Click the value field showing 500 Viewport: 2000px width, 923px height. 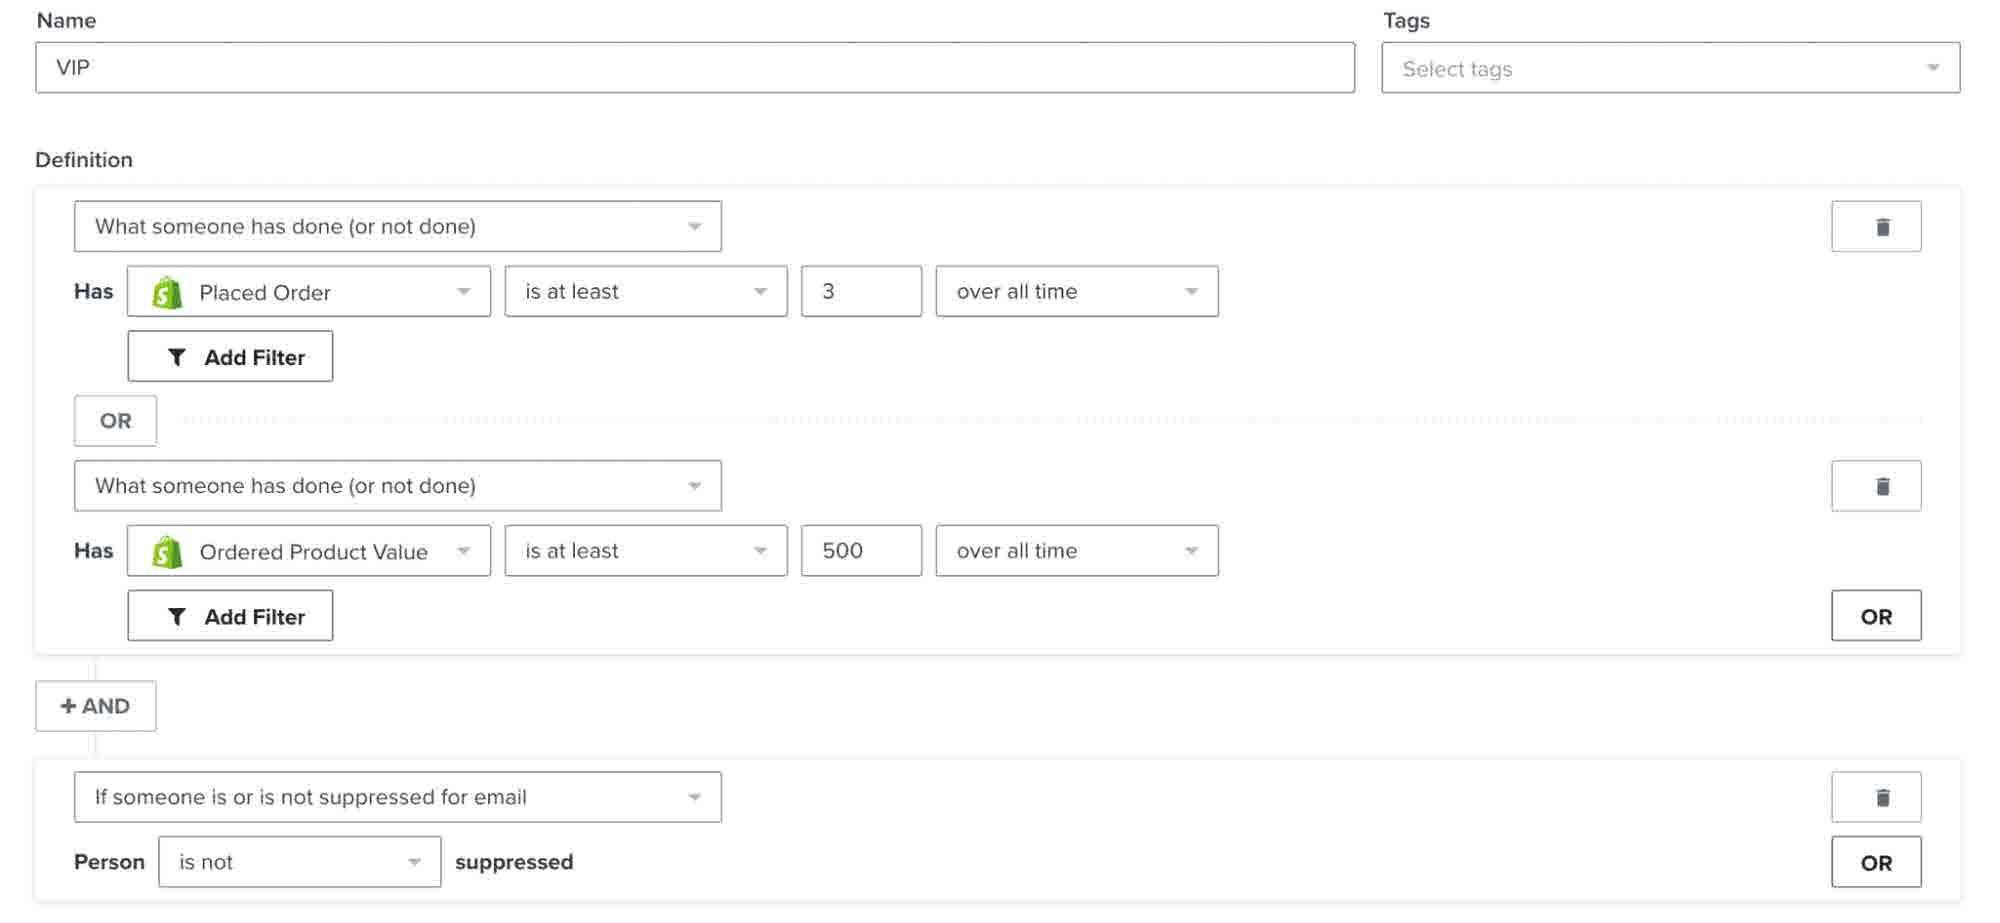click(x=860, y=551)
